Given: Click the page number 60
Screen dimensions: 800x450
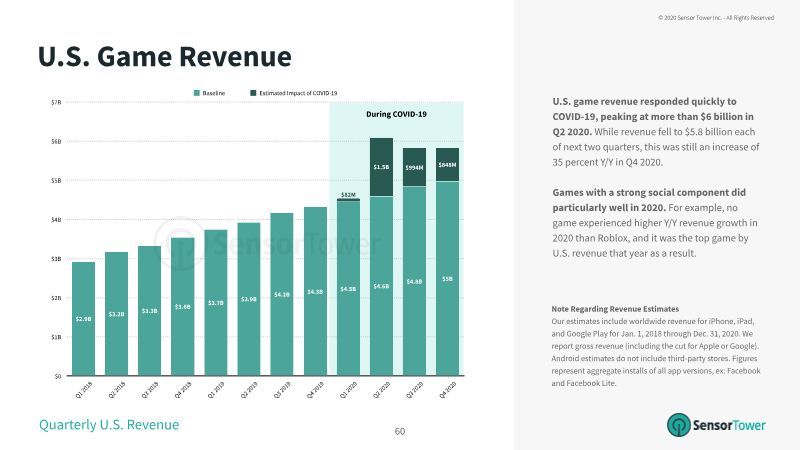Looking at the screenshot, I should tap(400, 432).
